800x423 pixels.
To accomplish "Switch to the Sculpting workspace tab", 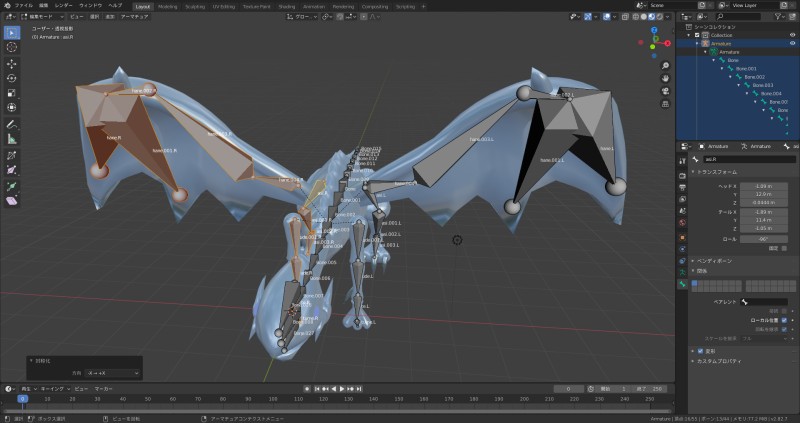I will tap(195, 5).
